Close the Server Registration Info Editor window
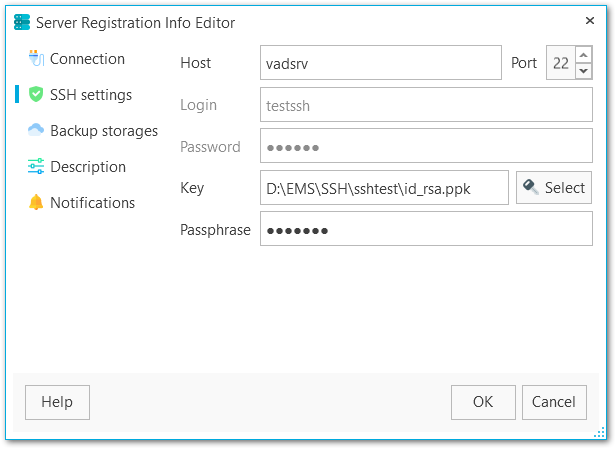This screenshot has height=449, width=616. click(x=589, y=21)
